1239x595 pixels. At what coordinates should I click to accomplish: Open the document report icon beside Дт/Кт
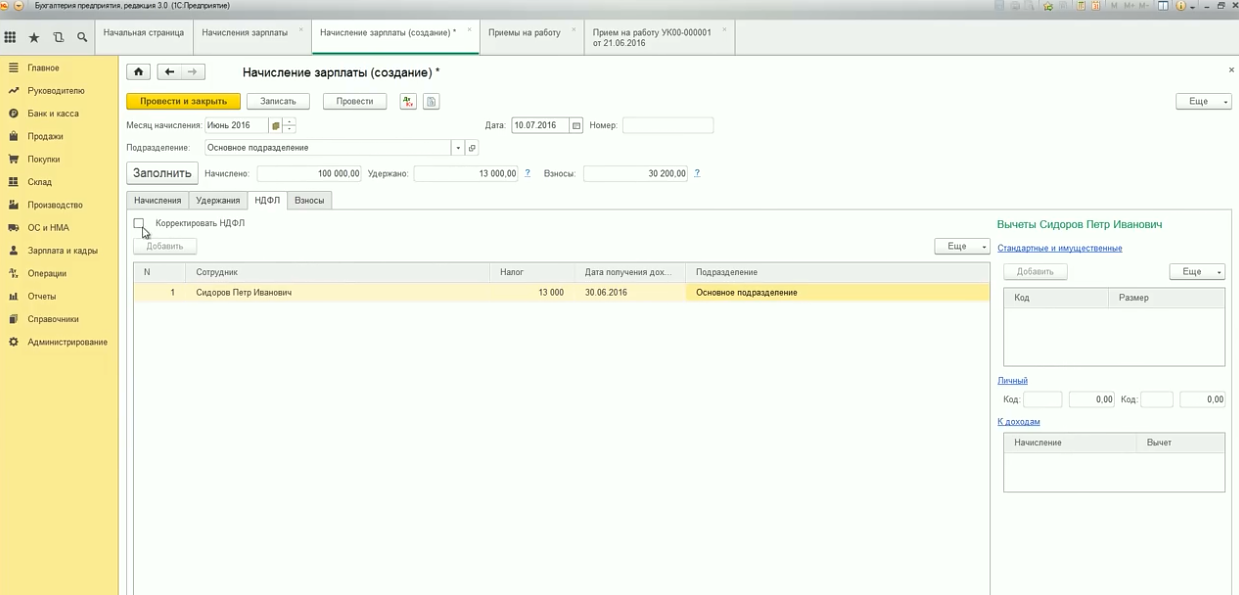click(431, 101)
